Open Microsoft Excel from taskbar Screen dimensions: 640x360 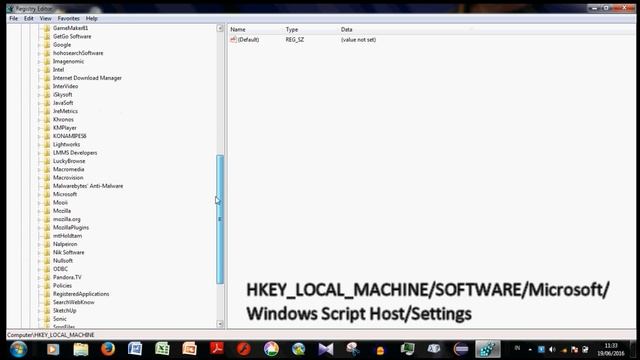[162, 349]
